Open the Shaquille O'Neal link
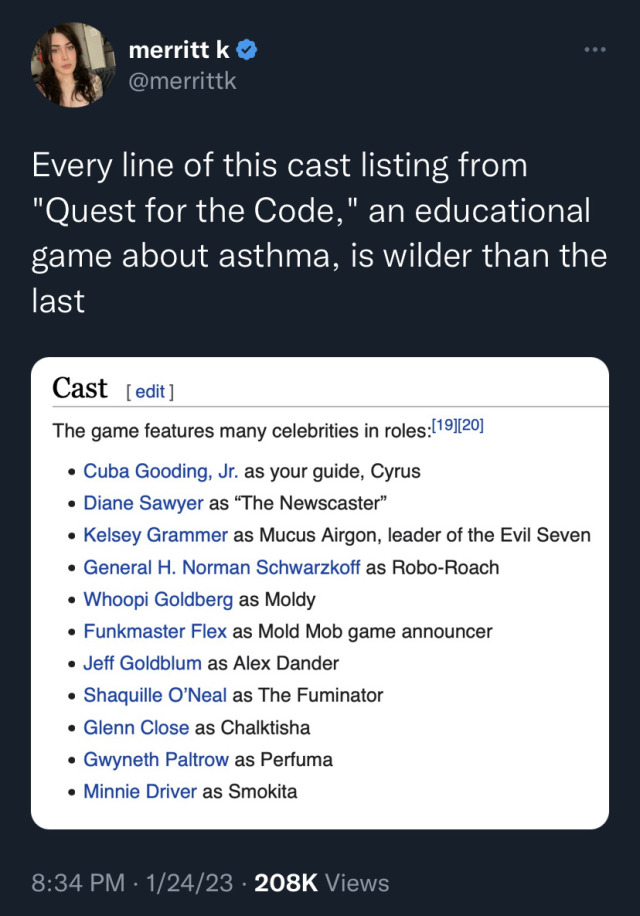Image resolution: width=640 pixels, height=916 pixels. click(x=155, y=695)
